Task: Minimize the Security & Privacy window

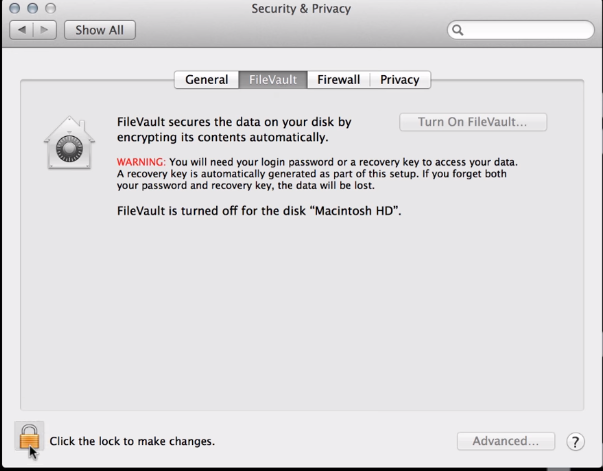Action: pos(33,8)
